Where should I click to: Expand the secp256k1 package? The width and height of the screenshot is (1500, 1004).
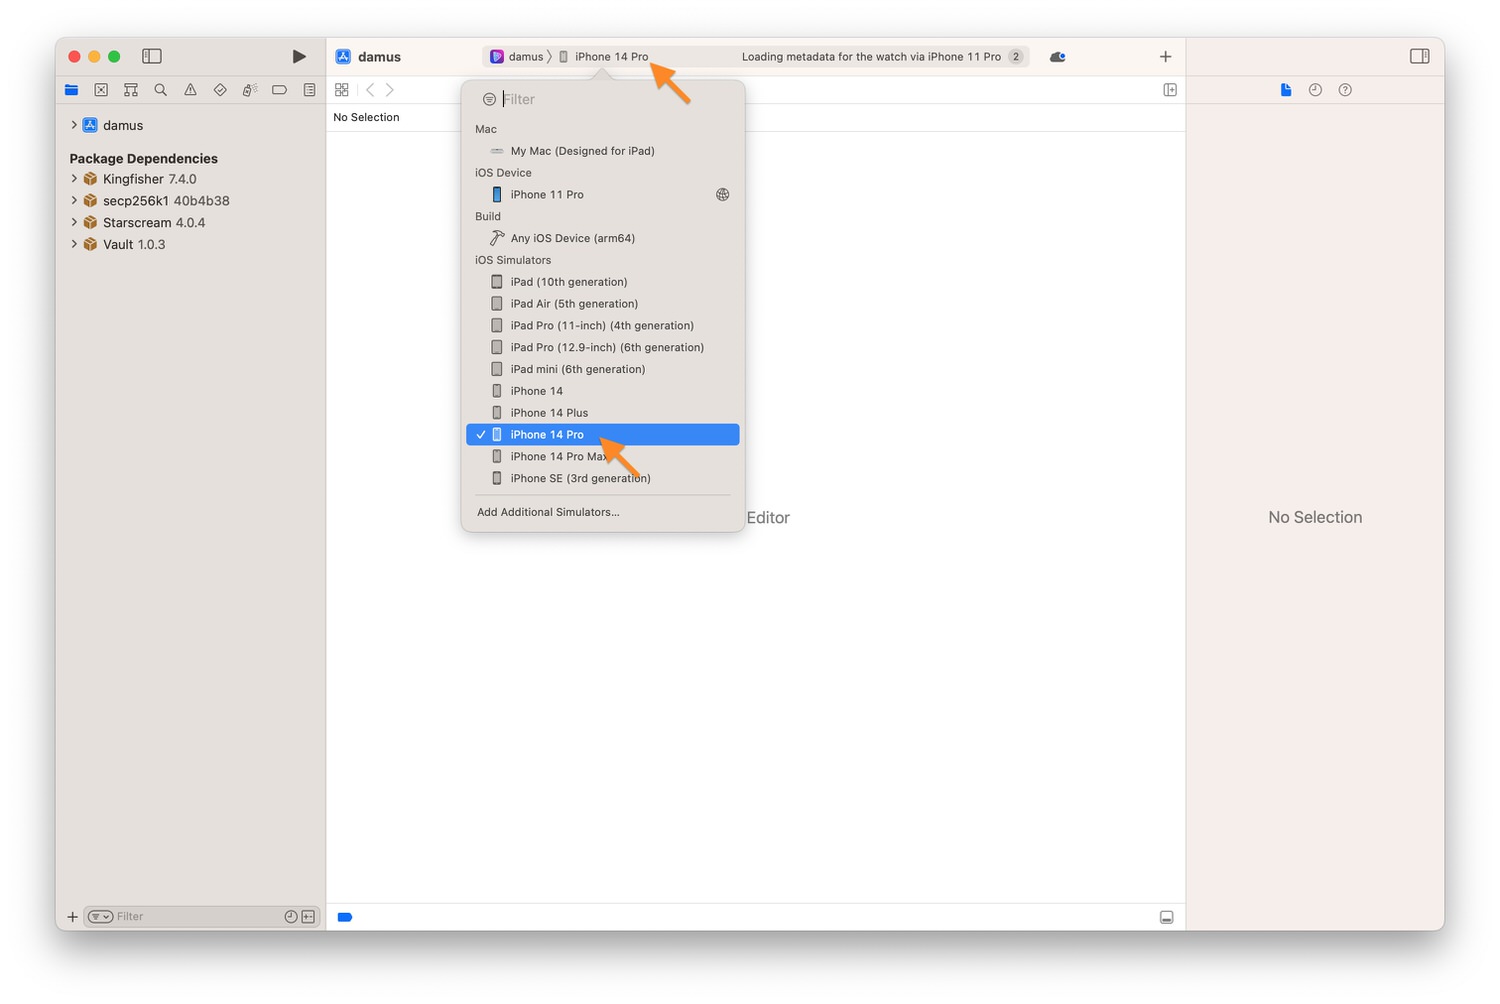pos(74,200)
